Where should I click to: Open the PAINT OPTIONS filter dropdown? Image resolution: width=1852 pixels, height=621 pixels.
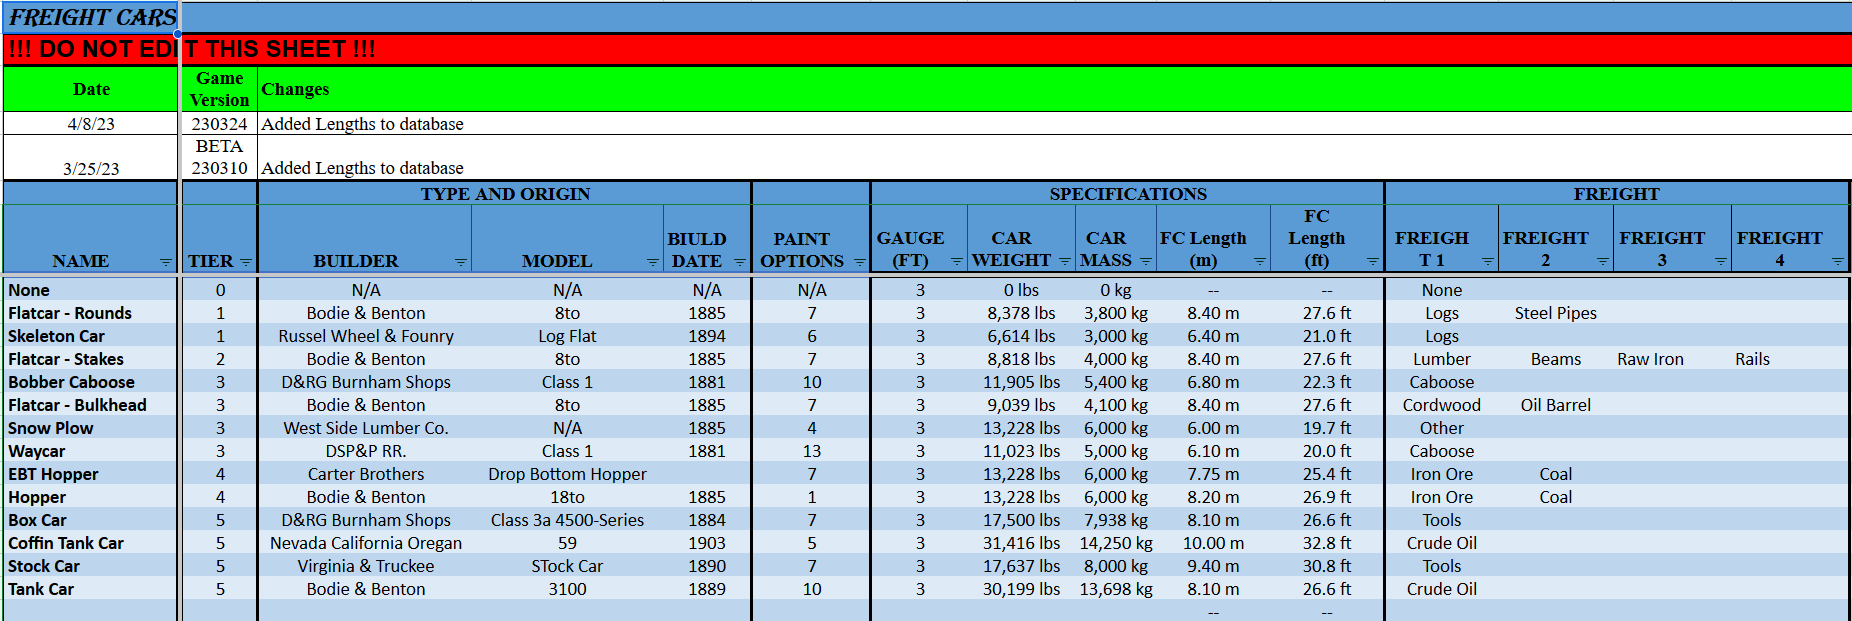(x=859, y=262)
